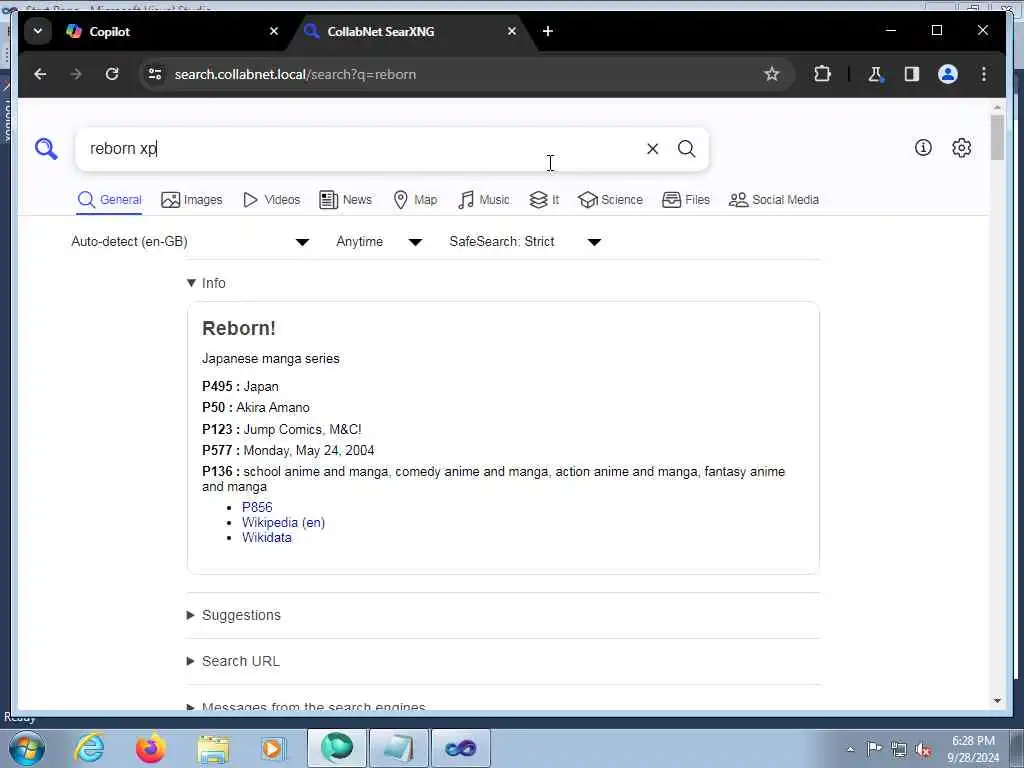Switch to News category

click(x=345, y=200)
